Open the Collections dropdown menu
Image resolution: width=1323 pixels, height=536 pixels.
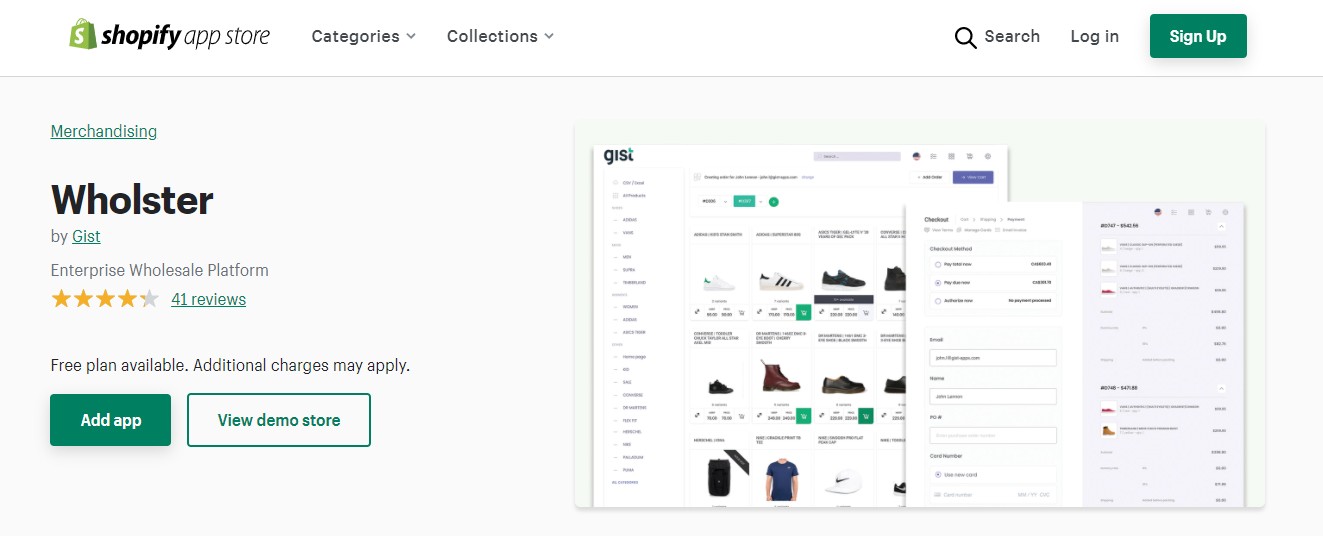click(500, 36)
